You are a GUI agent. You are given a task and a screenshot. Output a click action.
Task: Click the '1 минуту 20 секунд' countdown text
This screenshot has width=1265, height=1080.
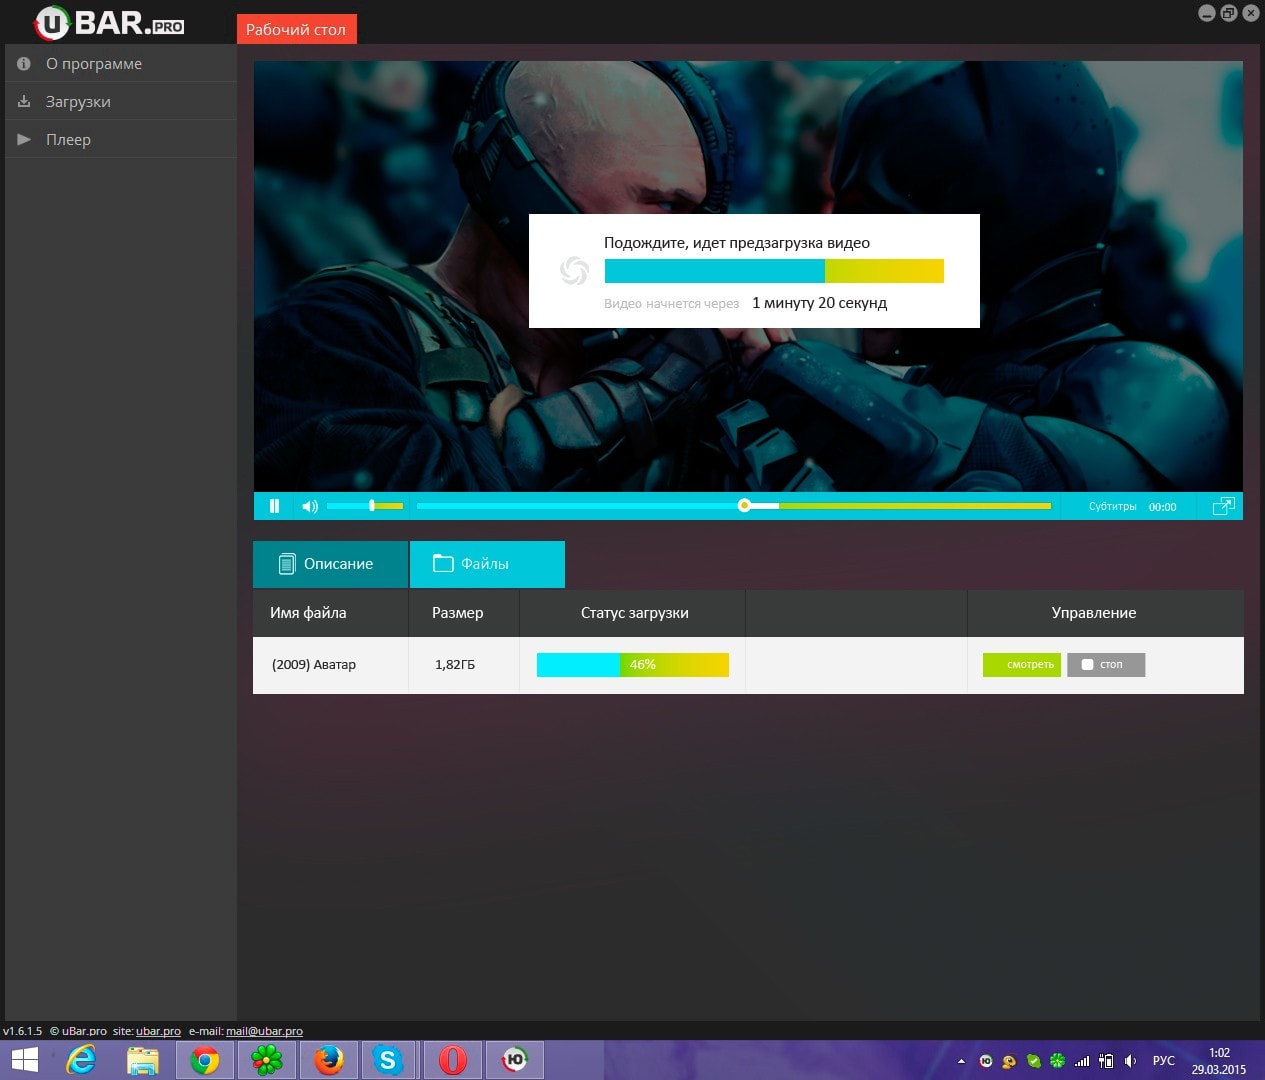click(x=819, y=303)
